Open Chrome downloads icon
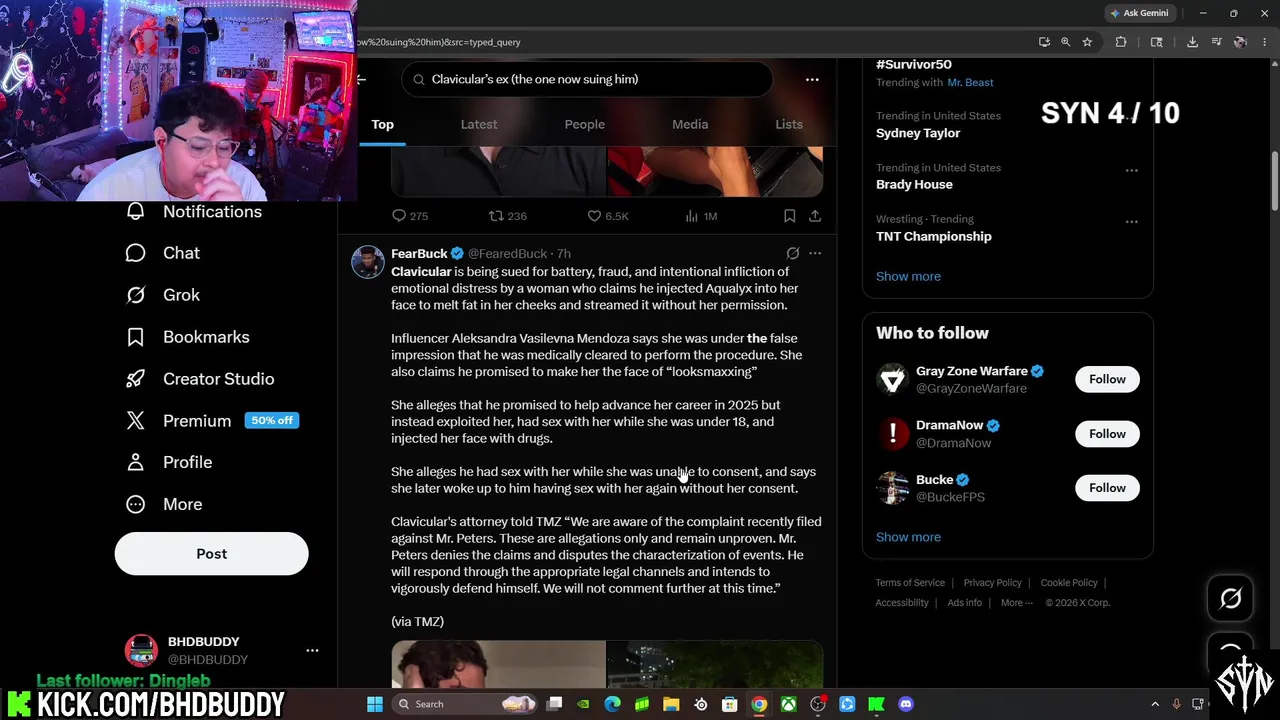1280x720 pixels. [x=1192, y=42]
